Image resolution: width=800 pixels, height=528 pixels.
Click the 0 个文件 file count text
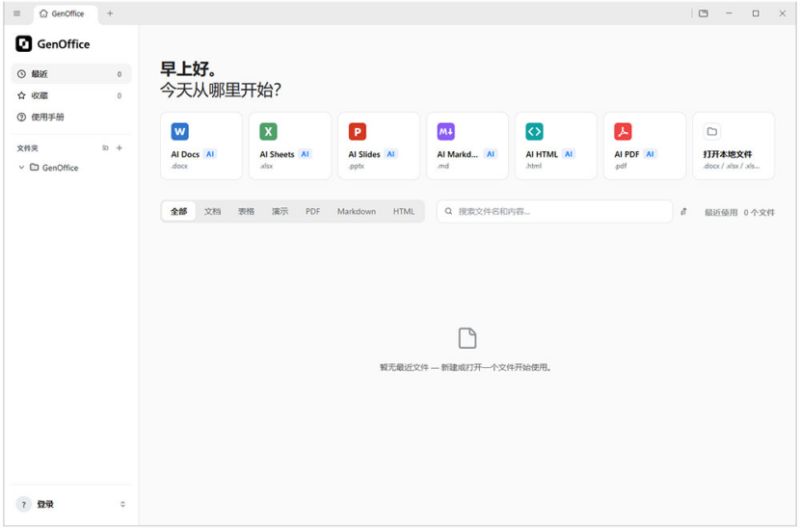coord(759,212)
